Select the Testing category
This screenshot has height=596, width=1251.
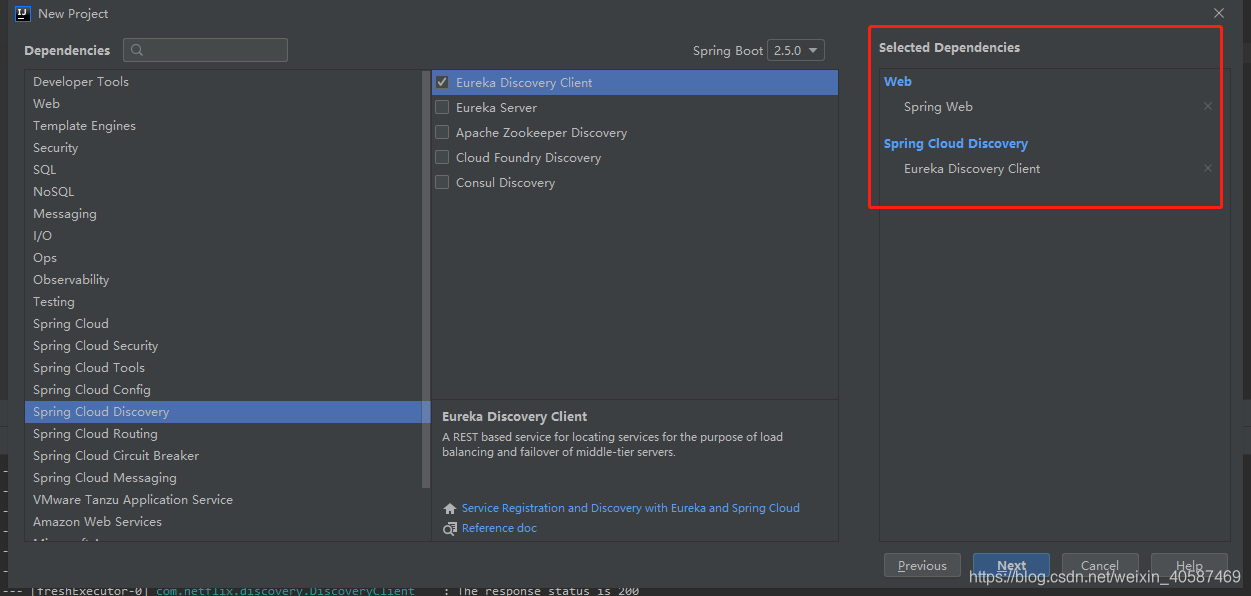pyautogui.click(x=224, y=302)
